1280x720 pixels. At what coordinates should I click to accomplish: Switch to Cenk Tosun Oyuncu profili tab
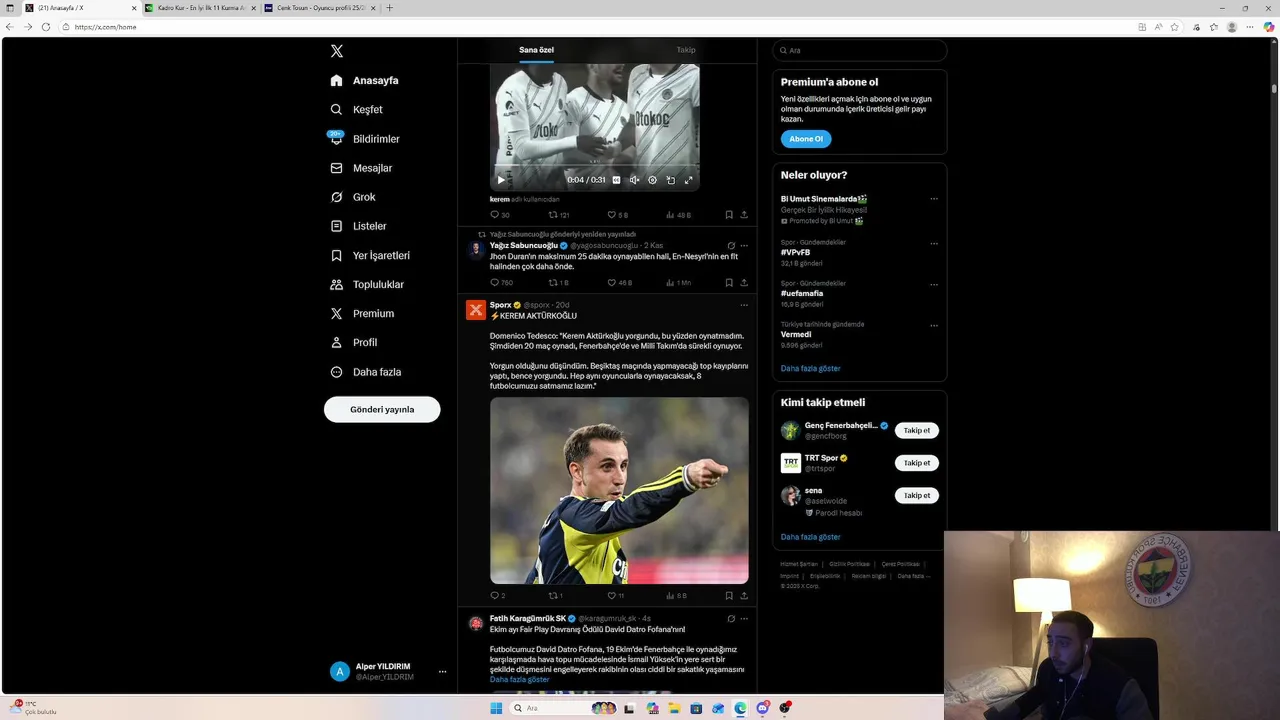[319, 8]
